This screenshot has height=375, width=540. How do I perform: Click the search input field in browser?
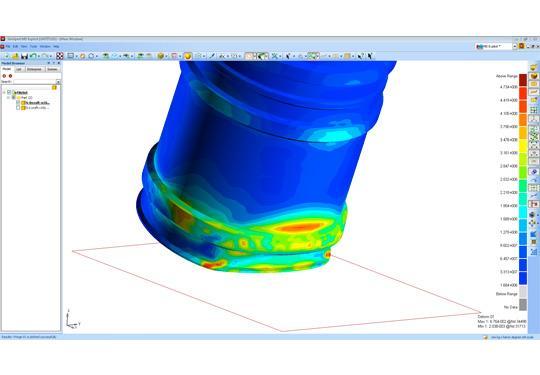[34, 82]
